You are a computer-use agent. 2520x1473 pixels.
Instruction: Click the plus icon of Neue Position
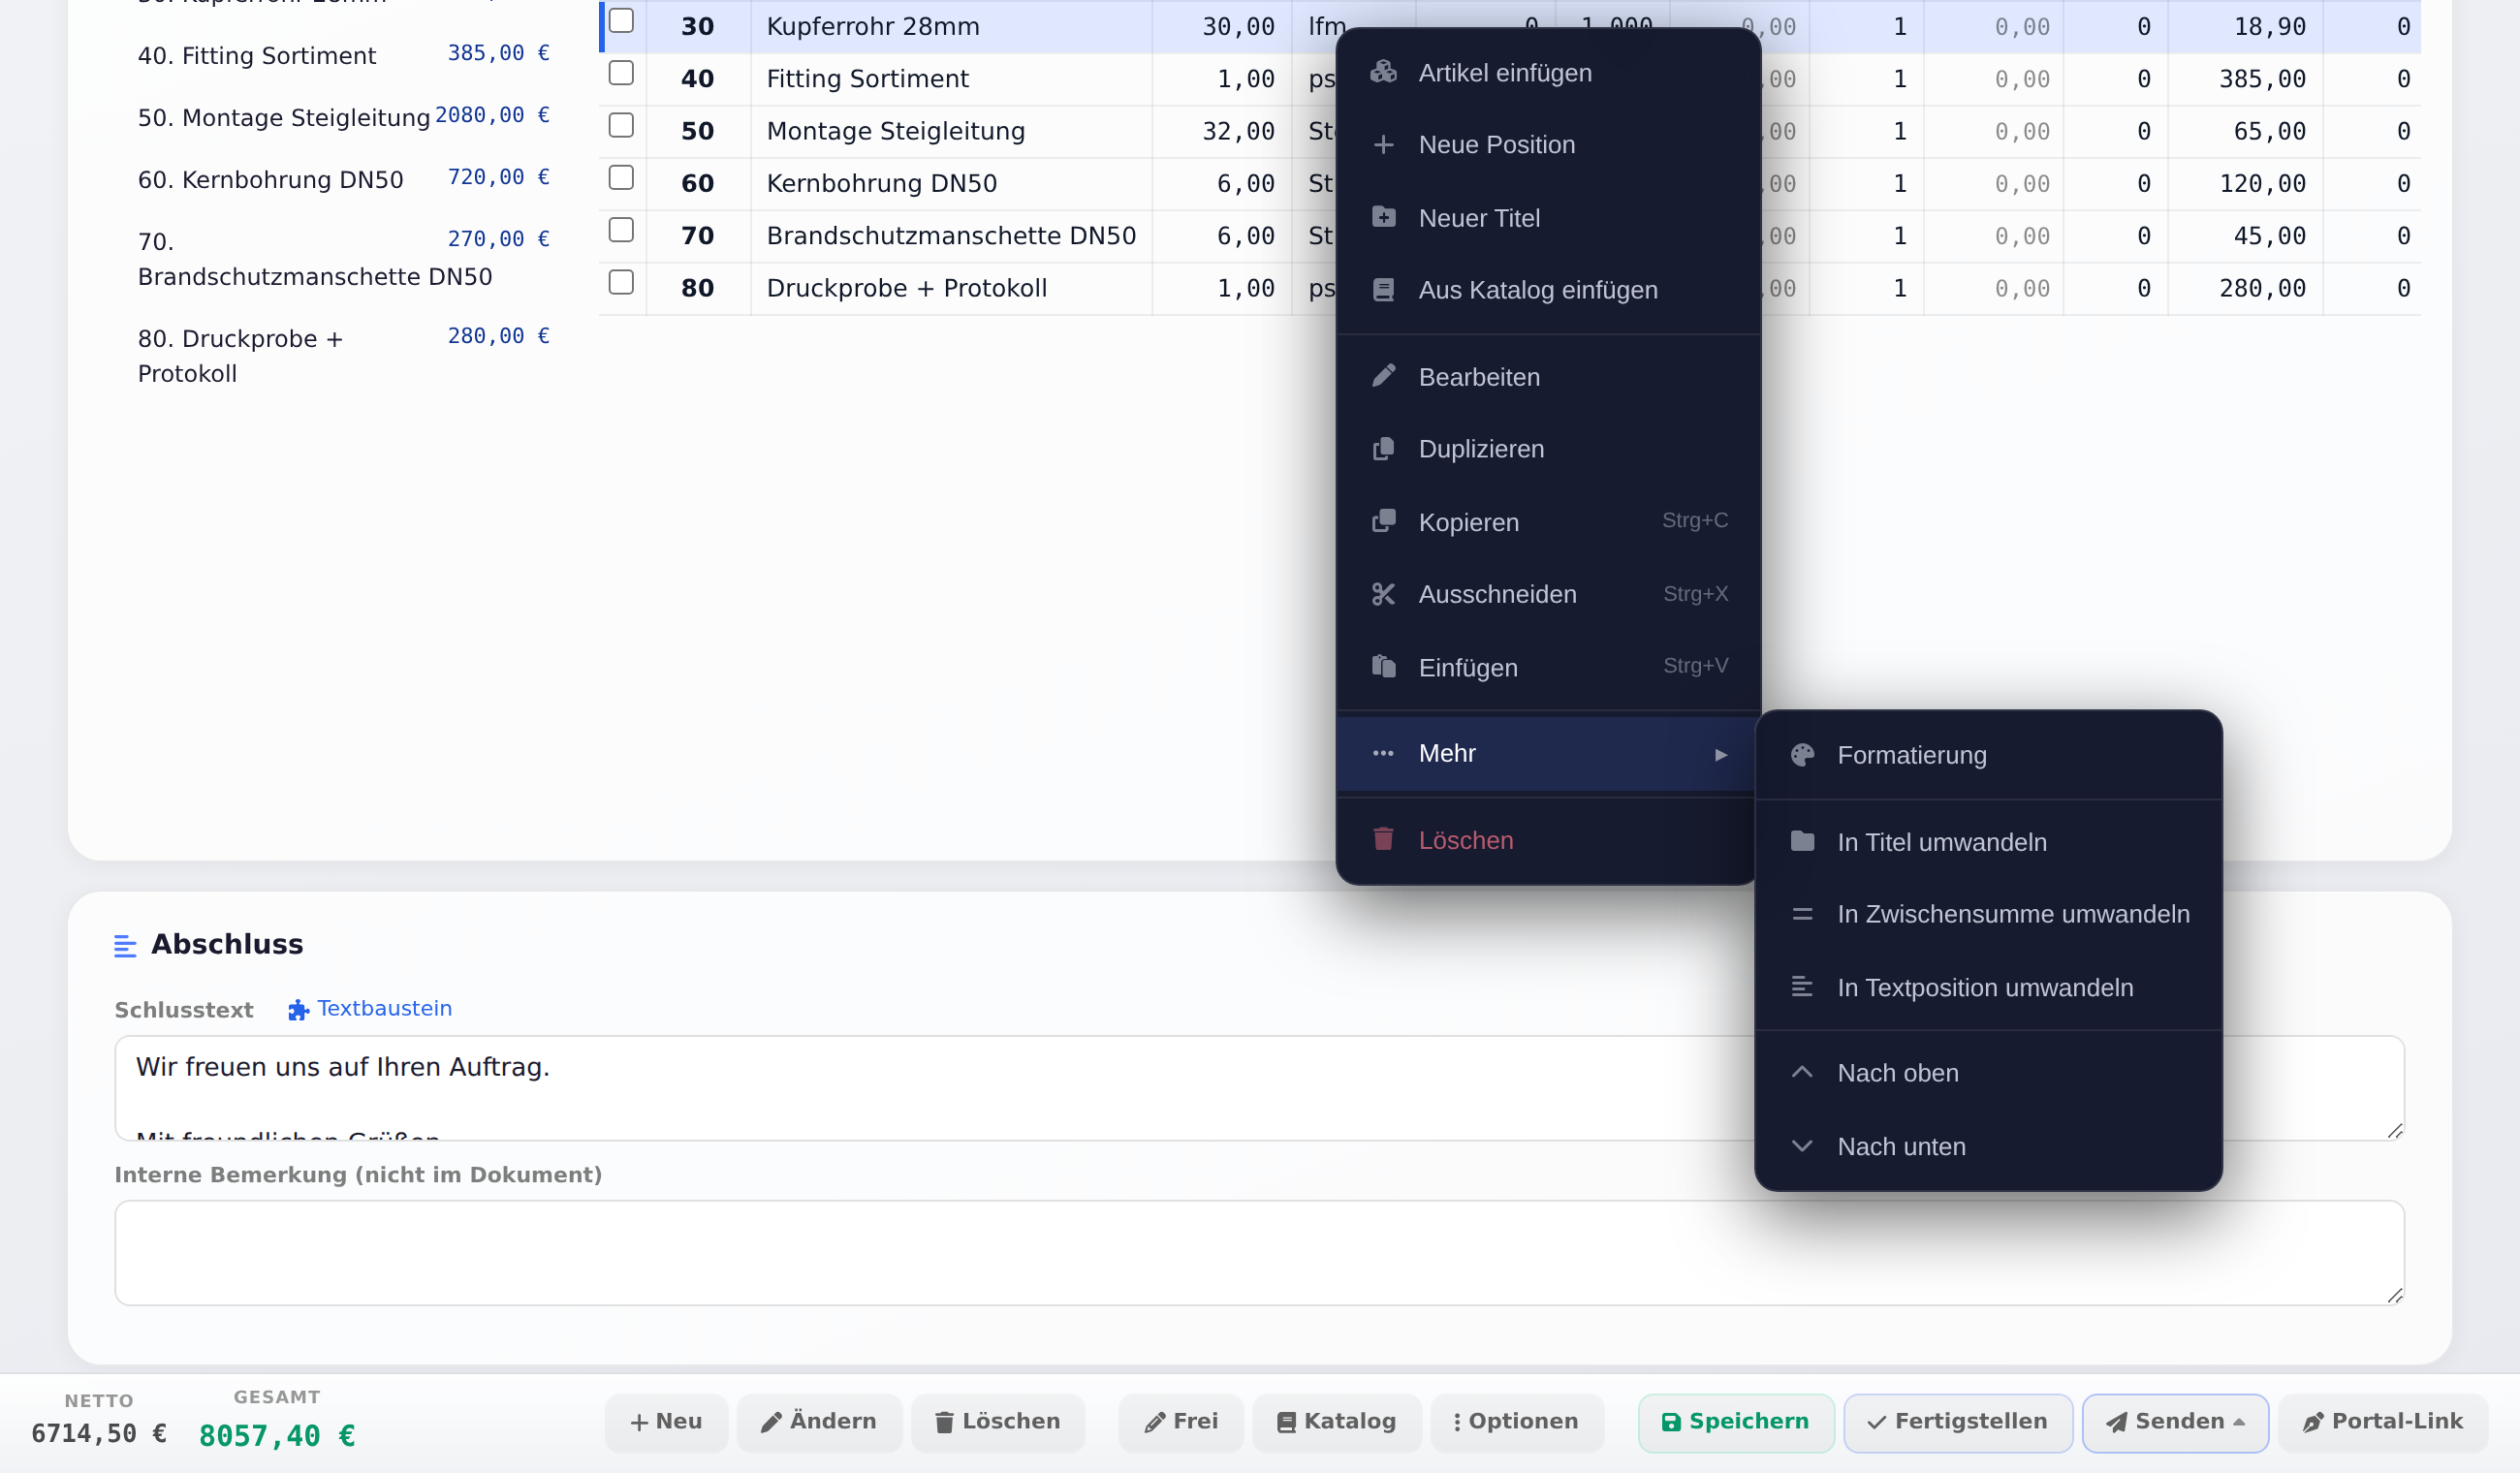(1383, 145)
